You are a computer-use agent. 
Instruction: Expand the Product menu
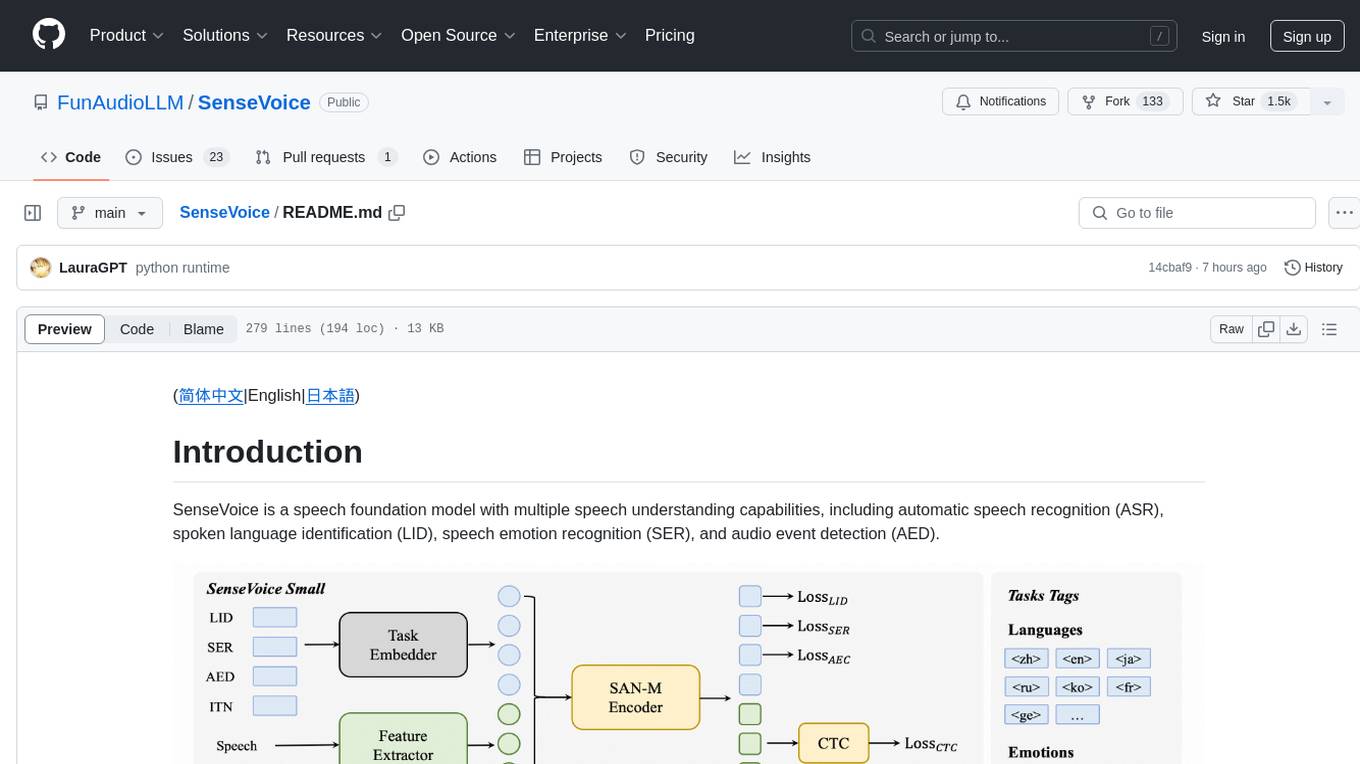pyautogui.click(x=127, y=35)
